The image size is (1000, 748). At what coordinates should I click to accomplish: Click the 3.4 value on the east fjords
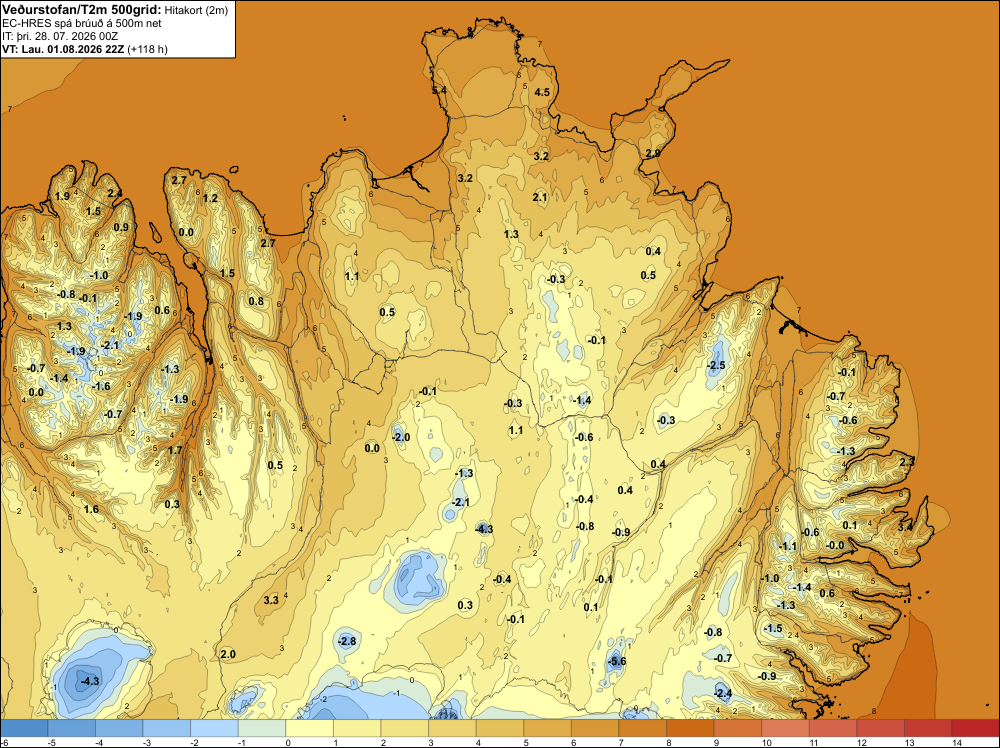[x=905, y=527]
